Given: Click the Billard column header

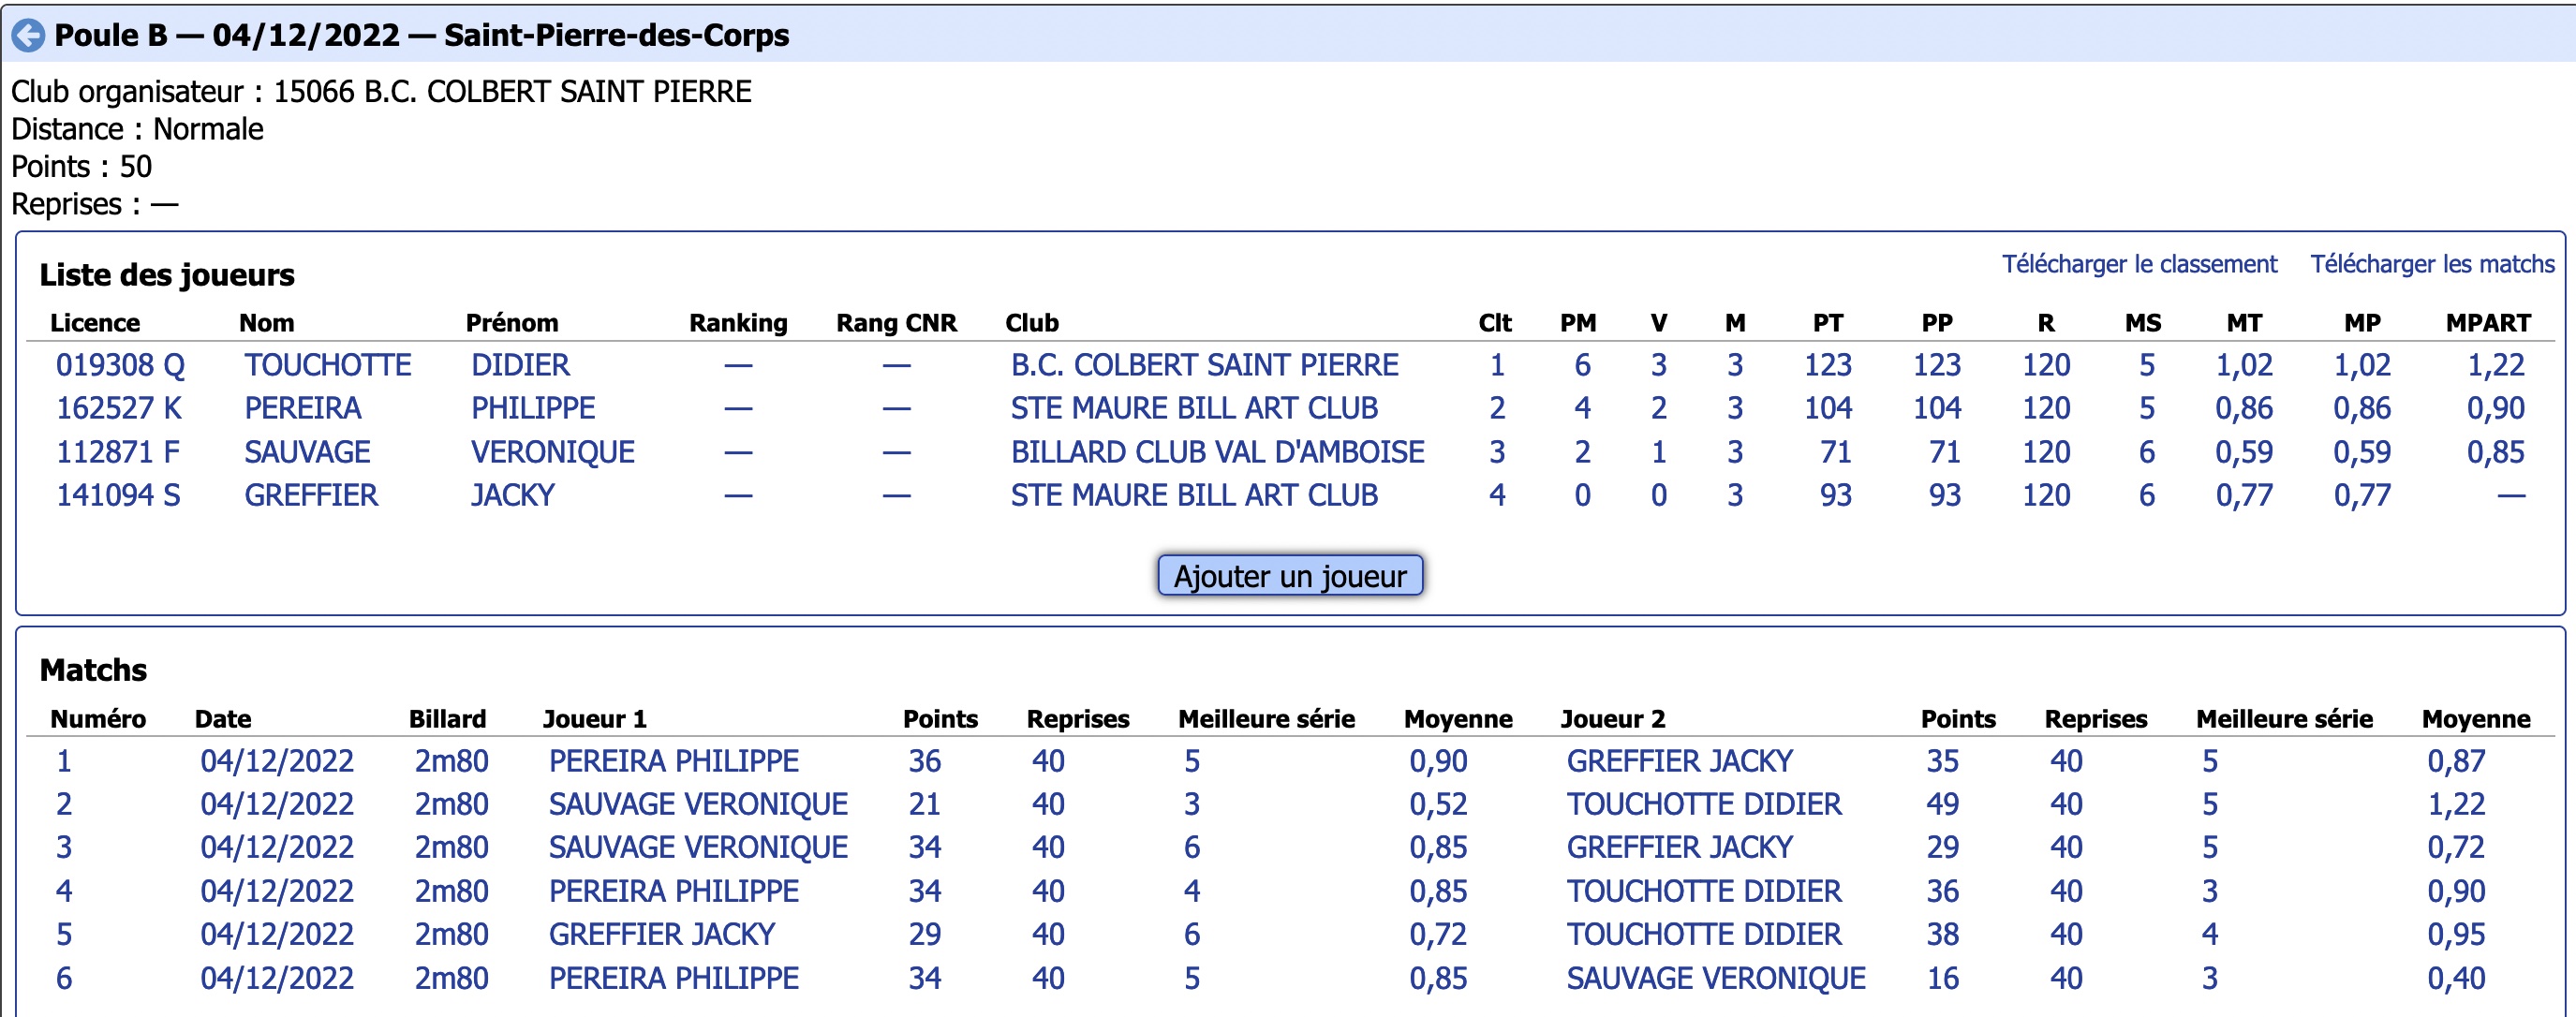Looking at the screenshot, I should point(447,719).
